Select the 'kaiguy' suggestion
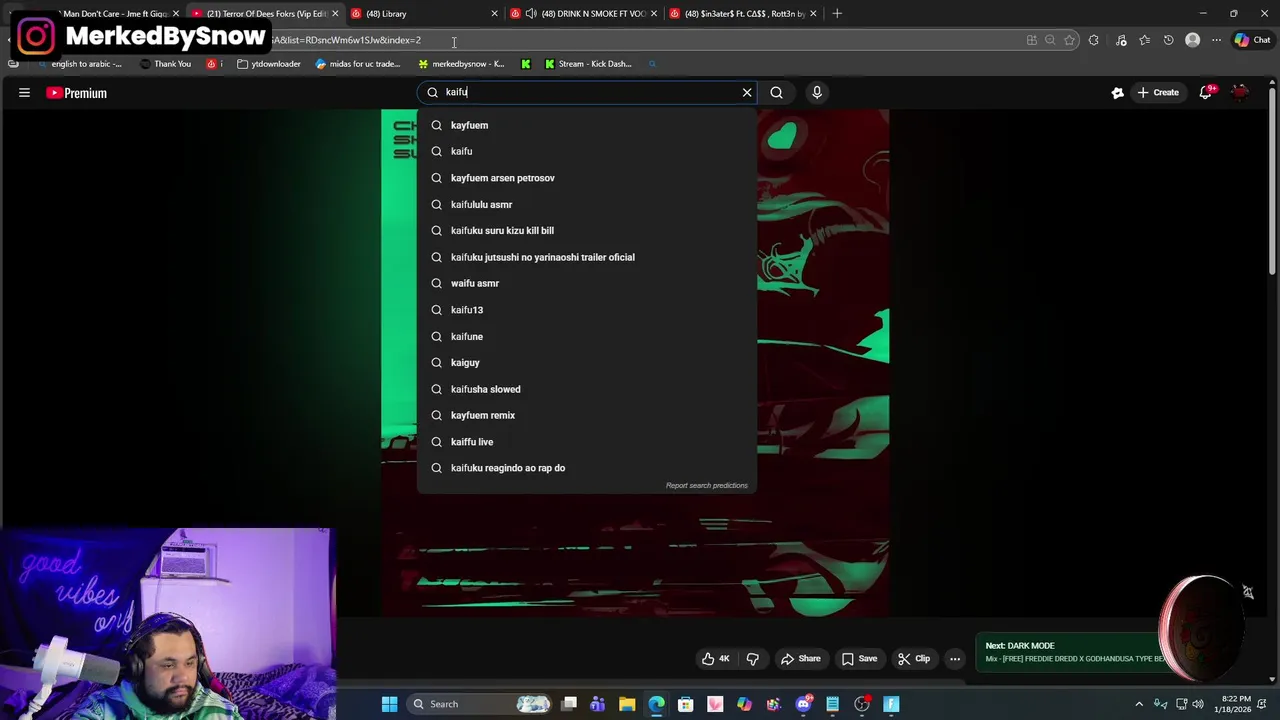 pos(587,363)
